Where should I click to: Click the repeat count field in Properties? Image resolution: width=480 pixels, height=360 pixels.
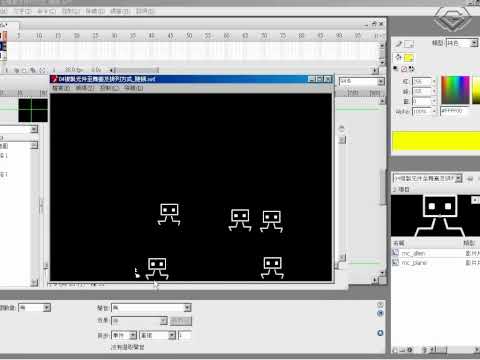185,335
